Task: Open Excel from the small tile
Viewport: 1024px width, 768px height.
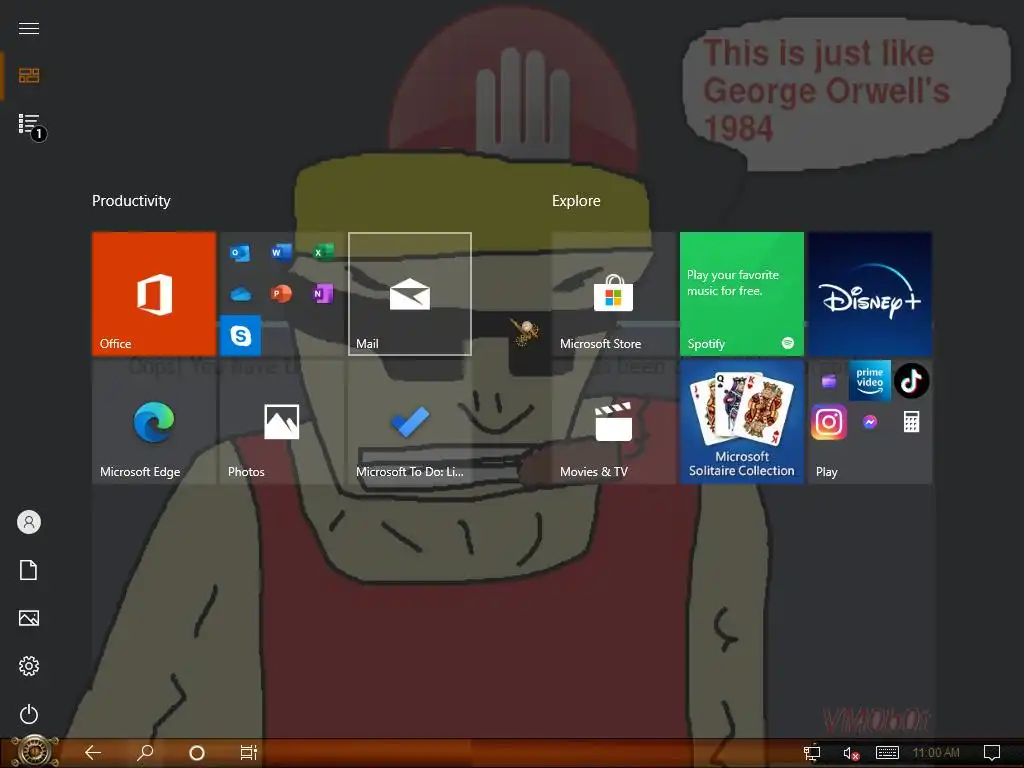Action: pyautogui.click(x=323, y=251)
